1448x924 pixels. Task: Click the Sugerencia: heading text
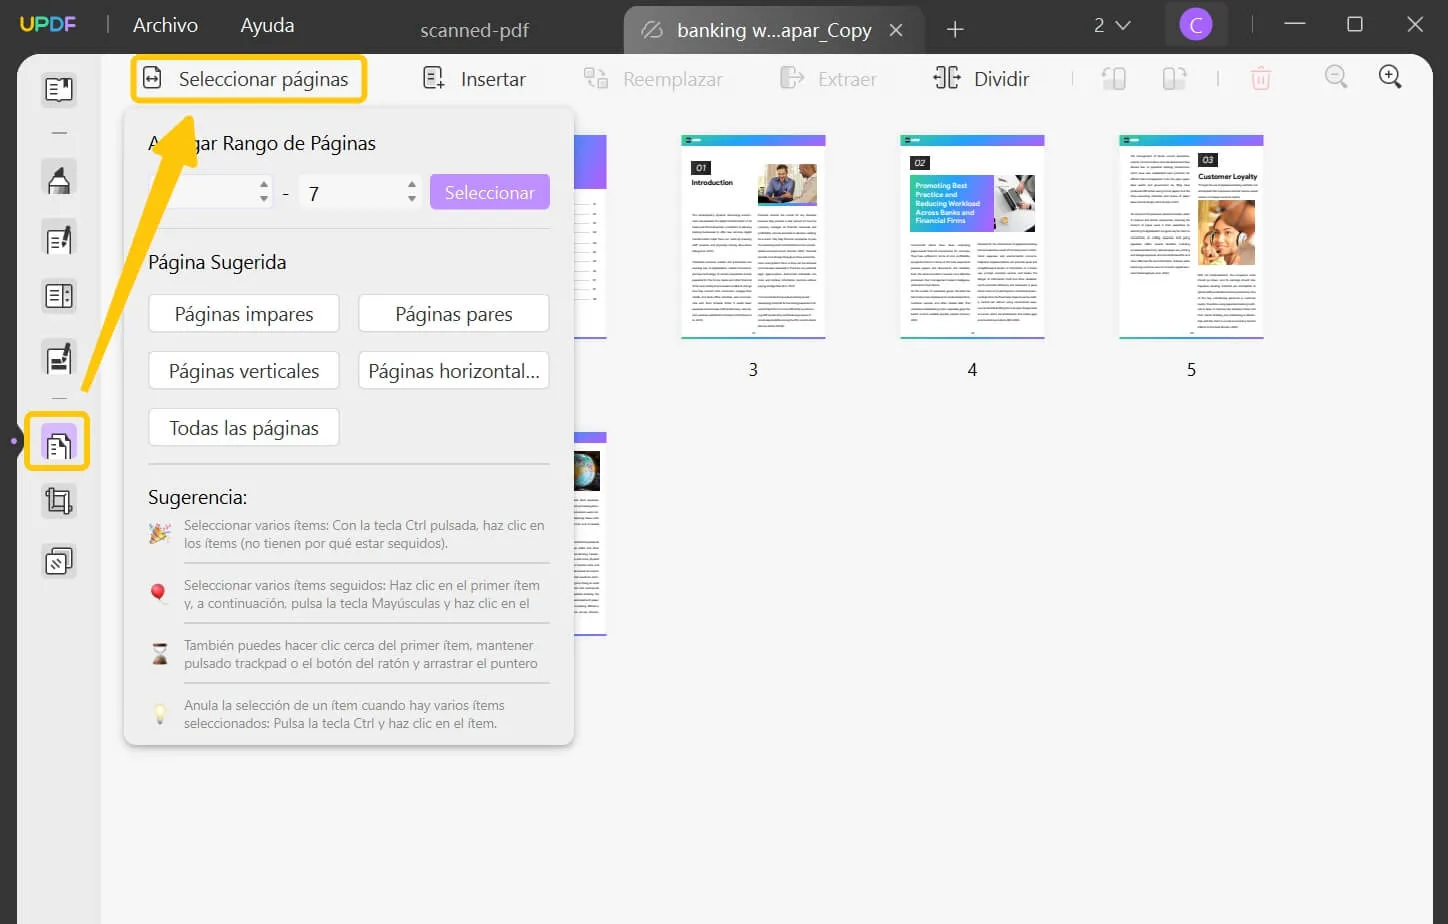pos(197,497)
